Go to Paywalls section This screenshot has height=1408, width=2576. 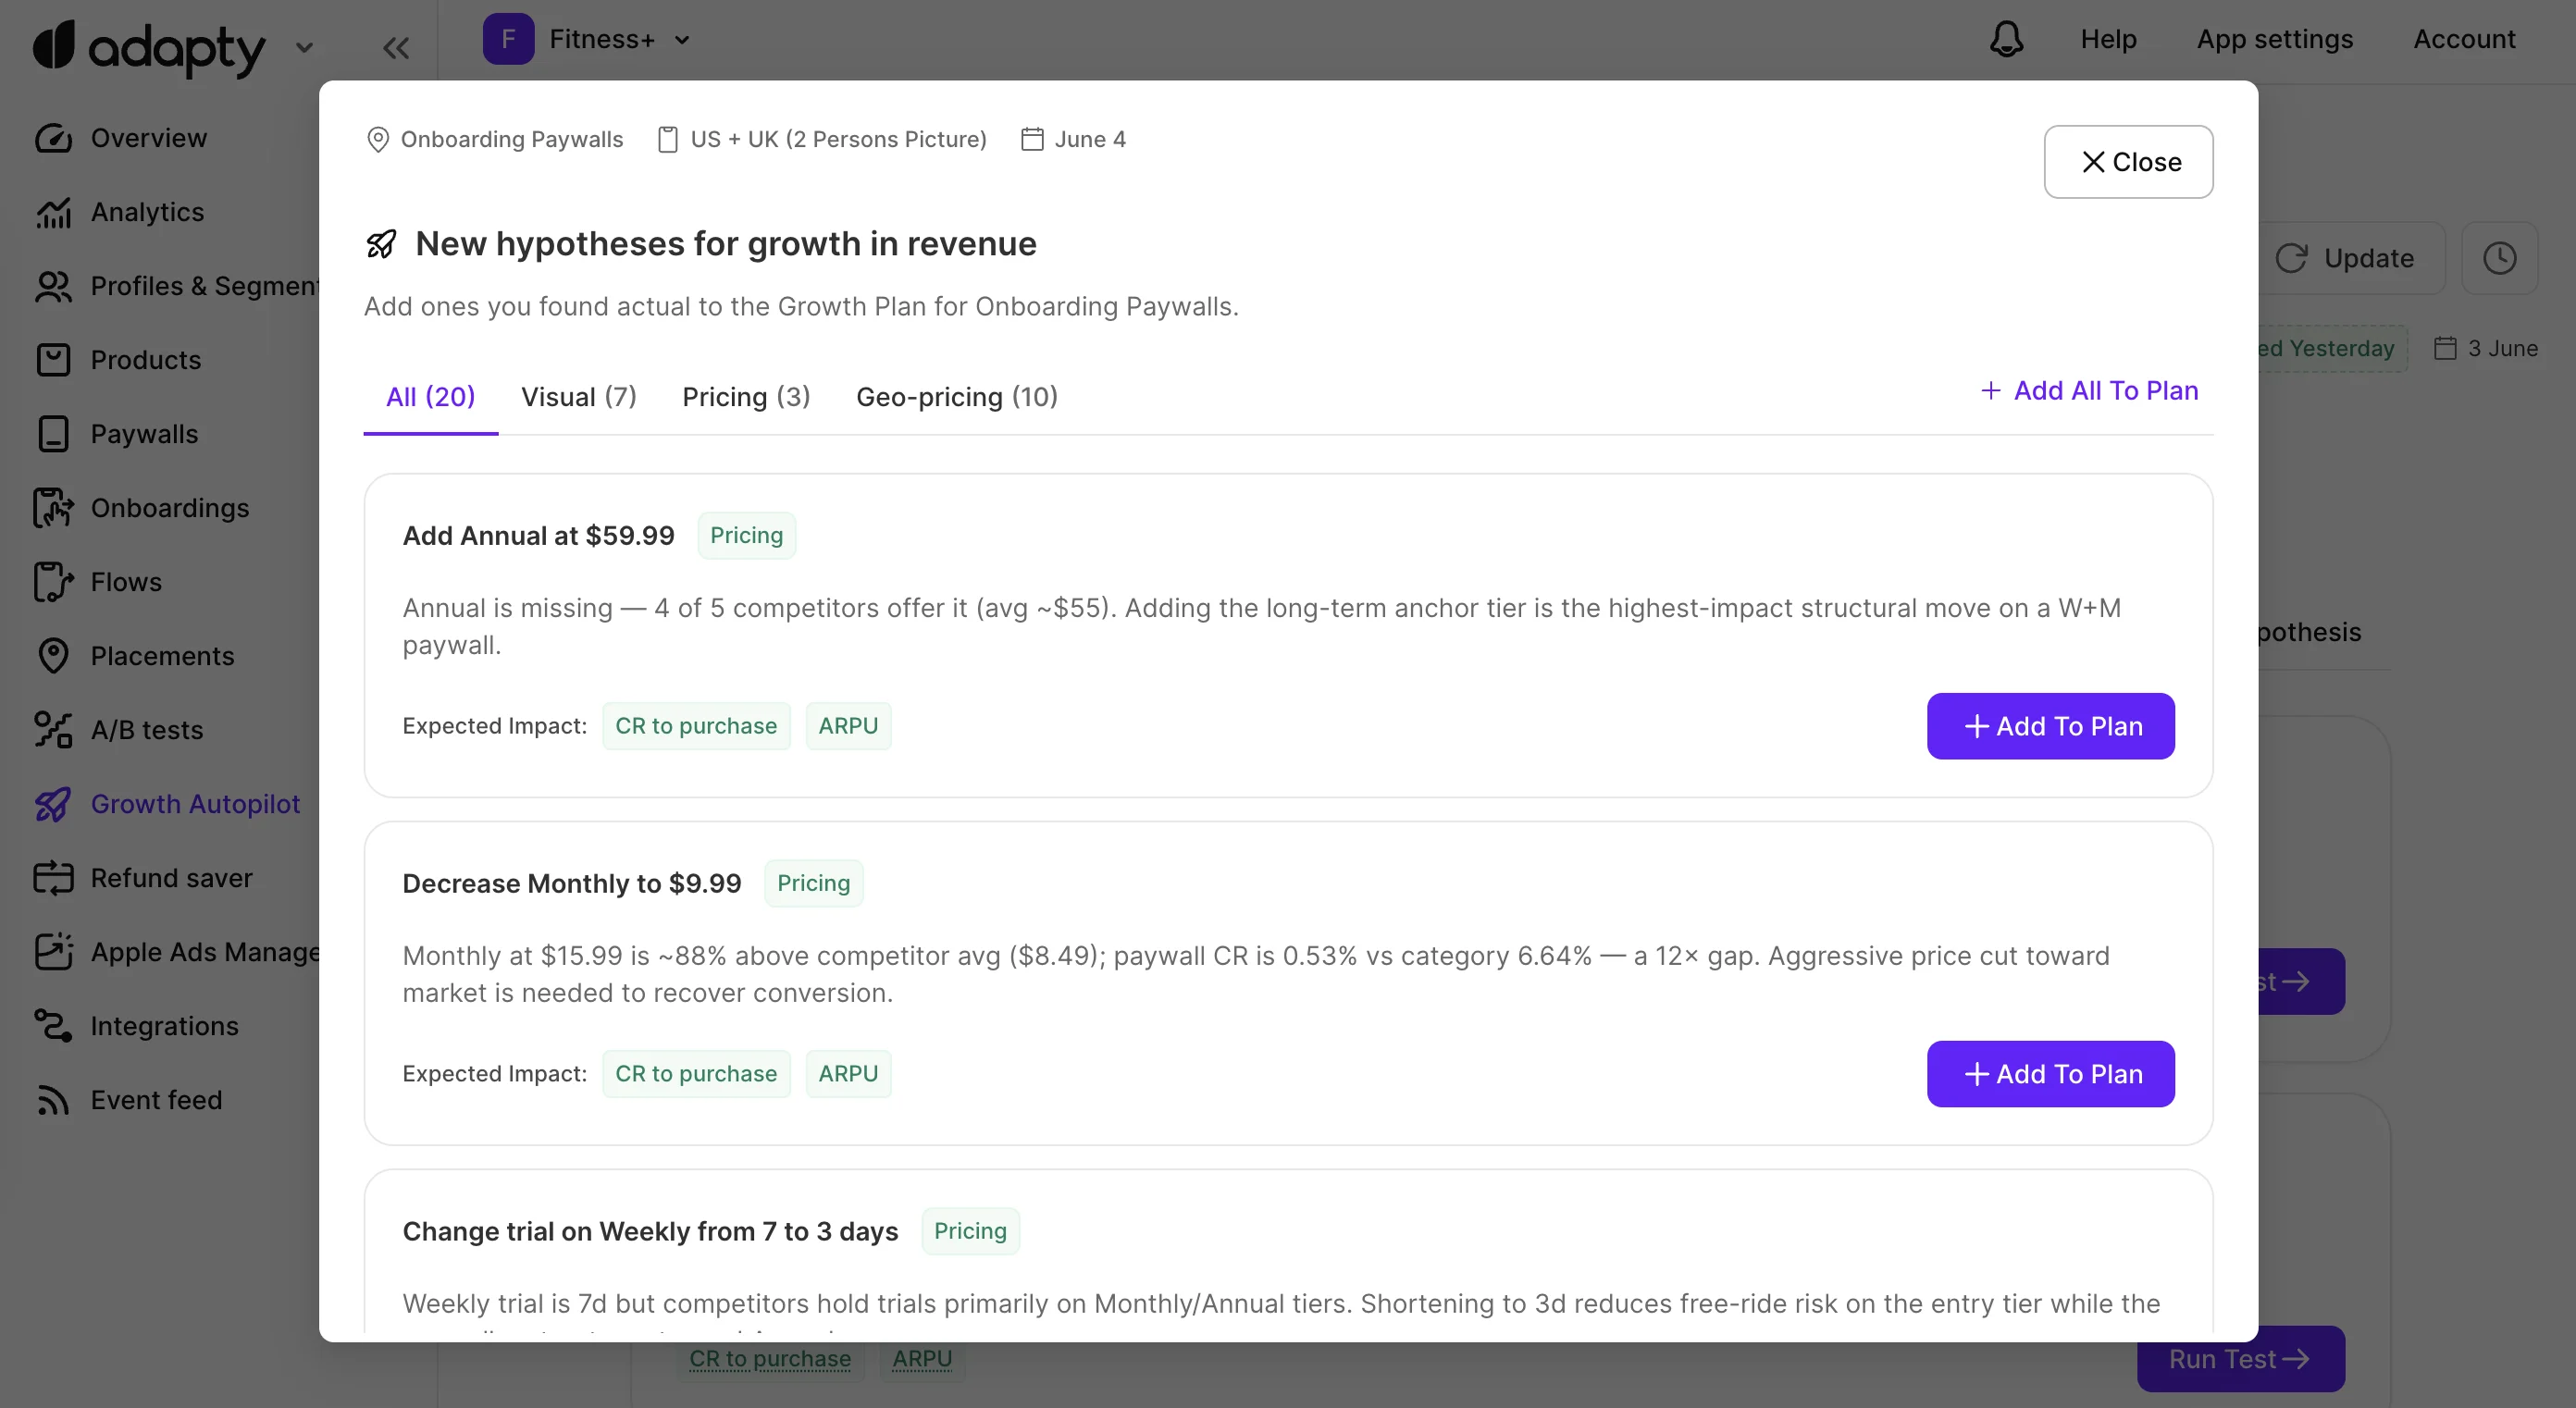coord(144,434)
